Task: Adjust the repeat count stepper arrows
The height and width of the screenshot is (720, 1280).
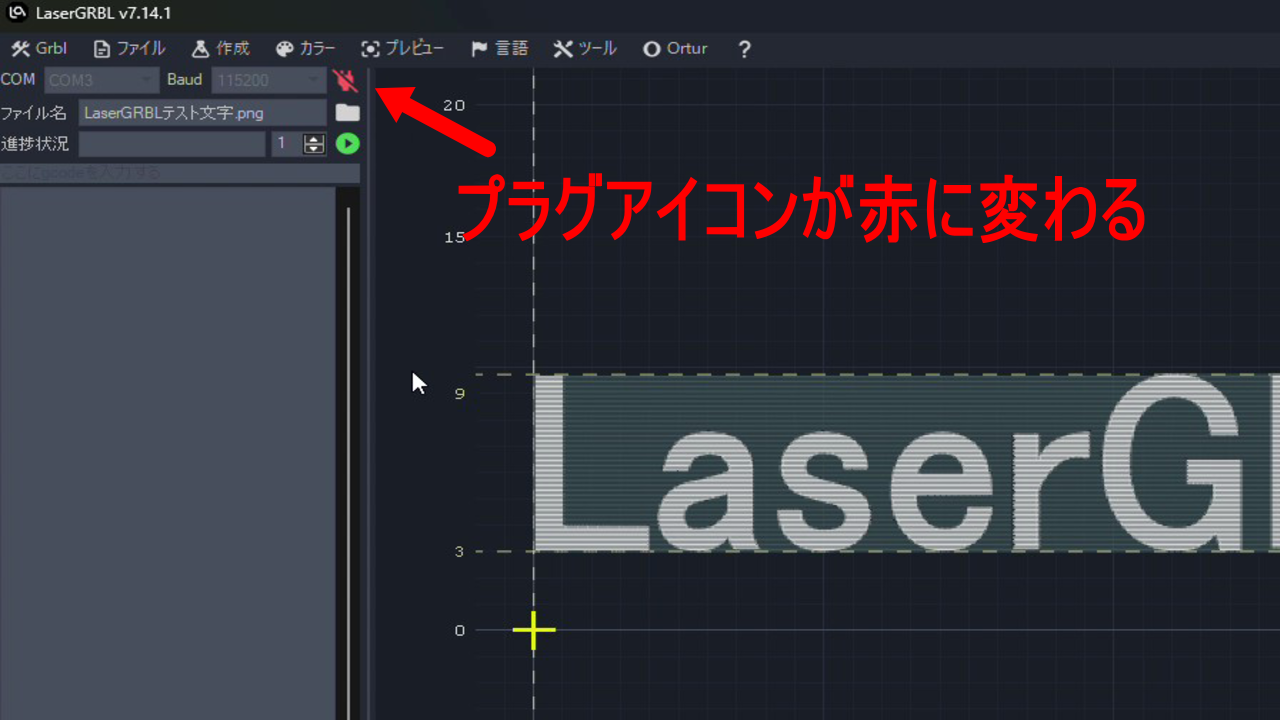Action: [315, 144]
